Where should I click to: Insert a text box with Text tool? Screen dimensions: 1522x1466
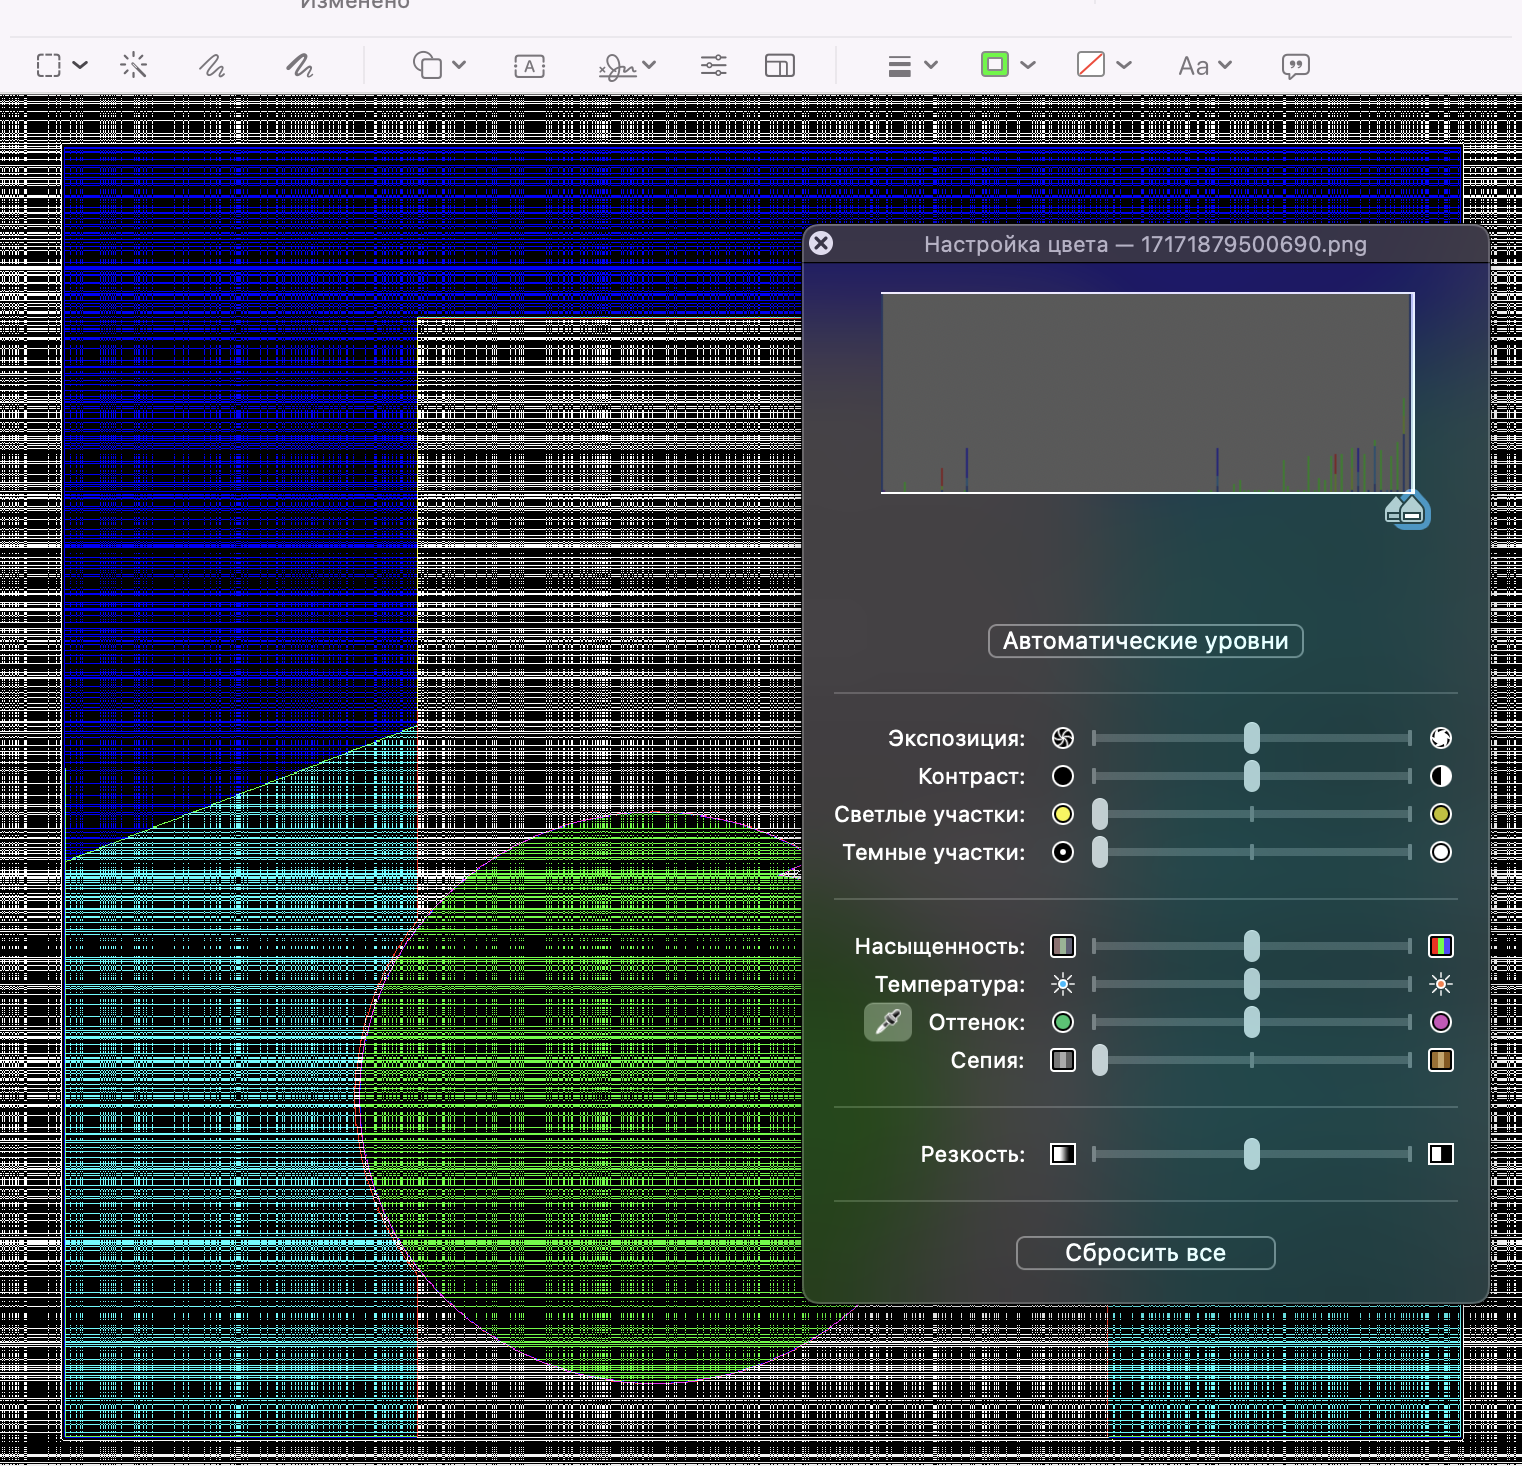click(529, 66)
